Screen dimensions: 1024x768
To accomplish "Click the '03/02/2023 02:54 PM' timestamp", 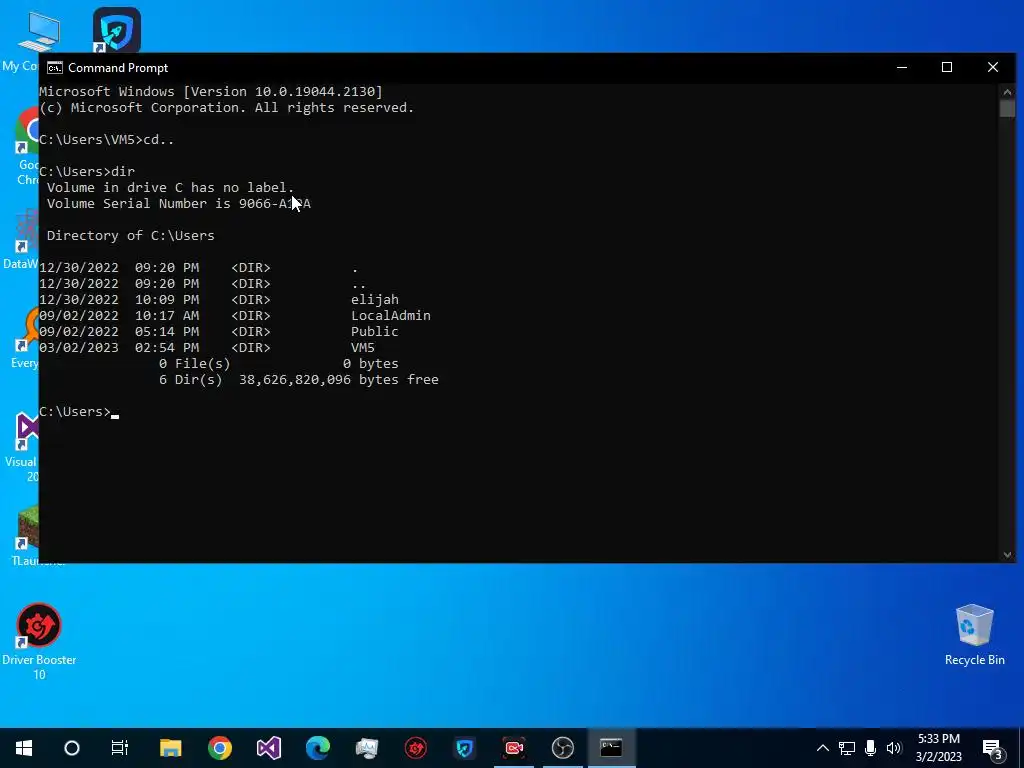I will click(x=119, y=347).
